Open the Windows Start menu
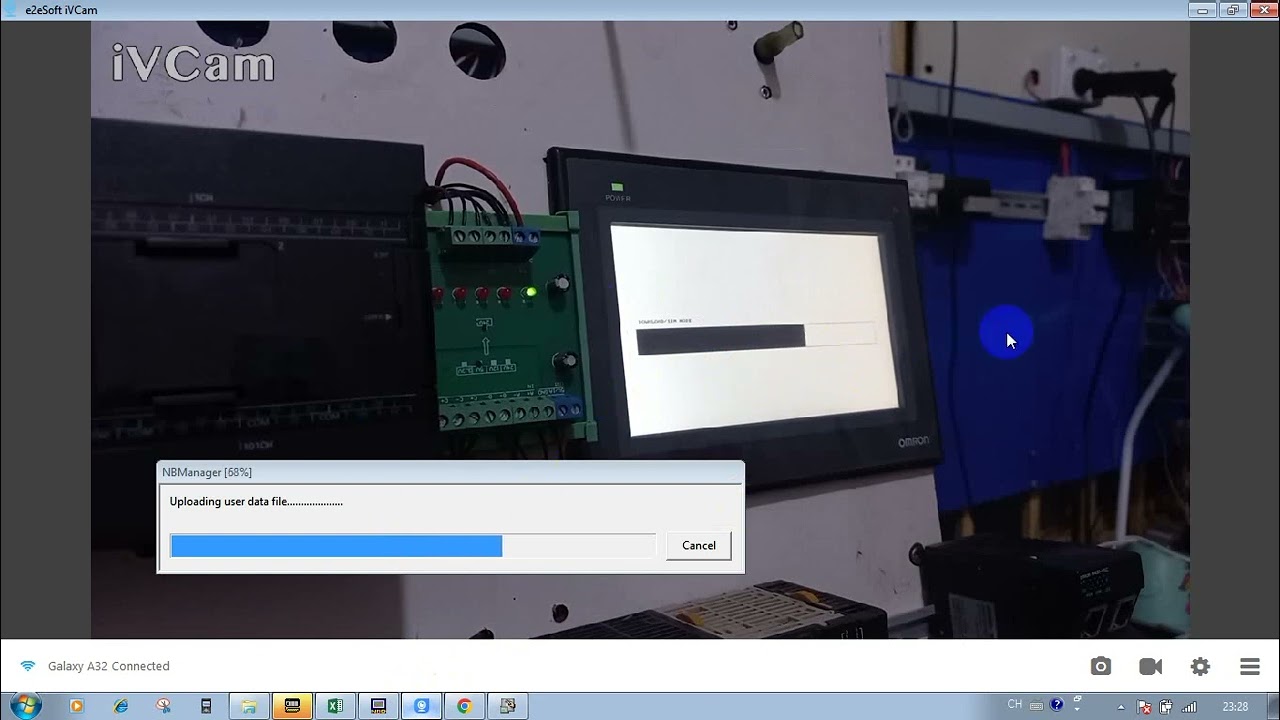The width and height of the screenshot is (1280, 720). click(25, 706)
